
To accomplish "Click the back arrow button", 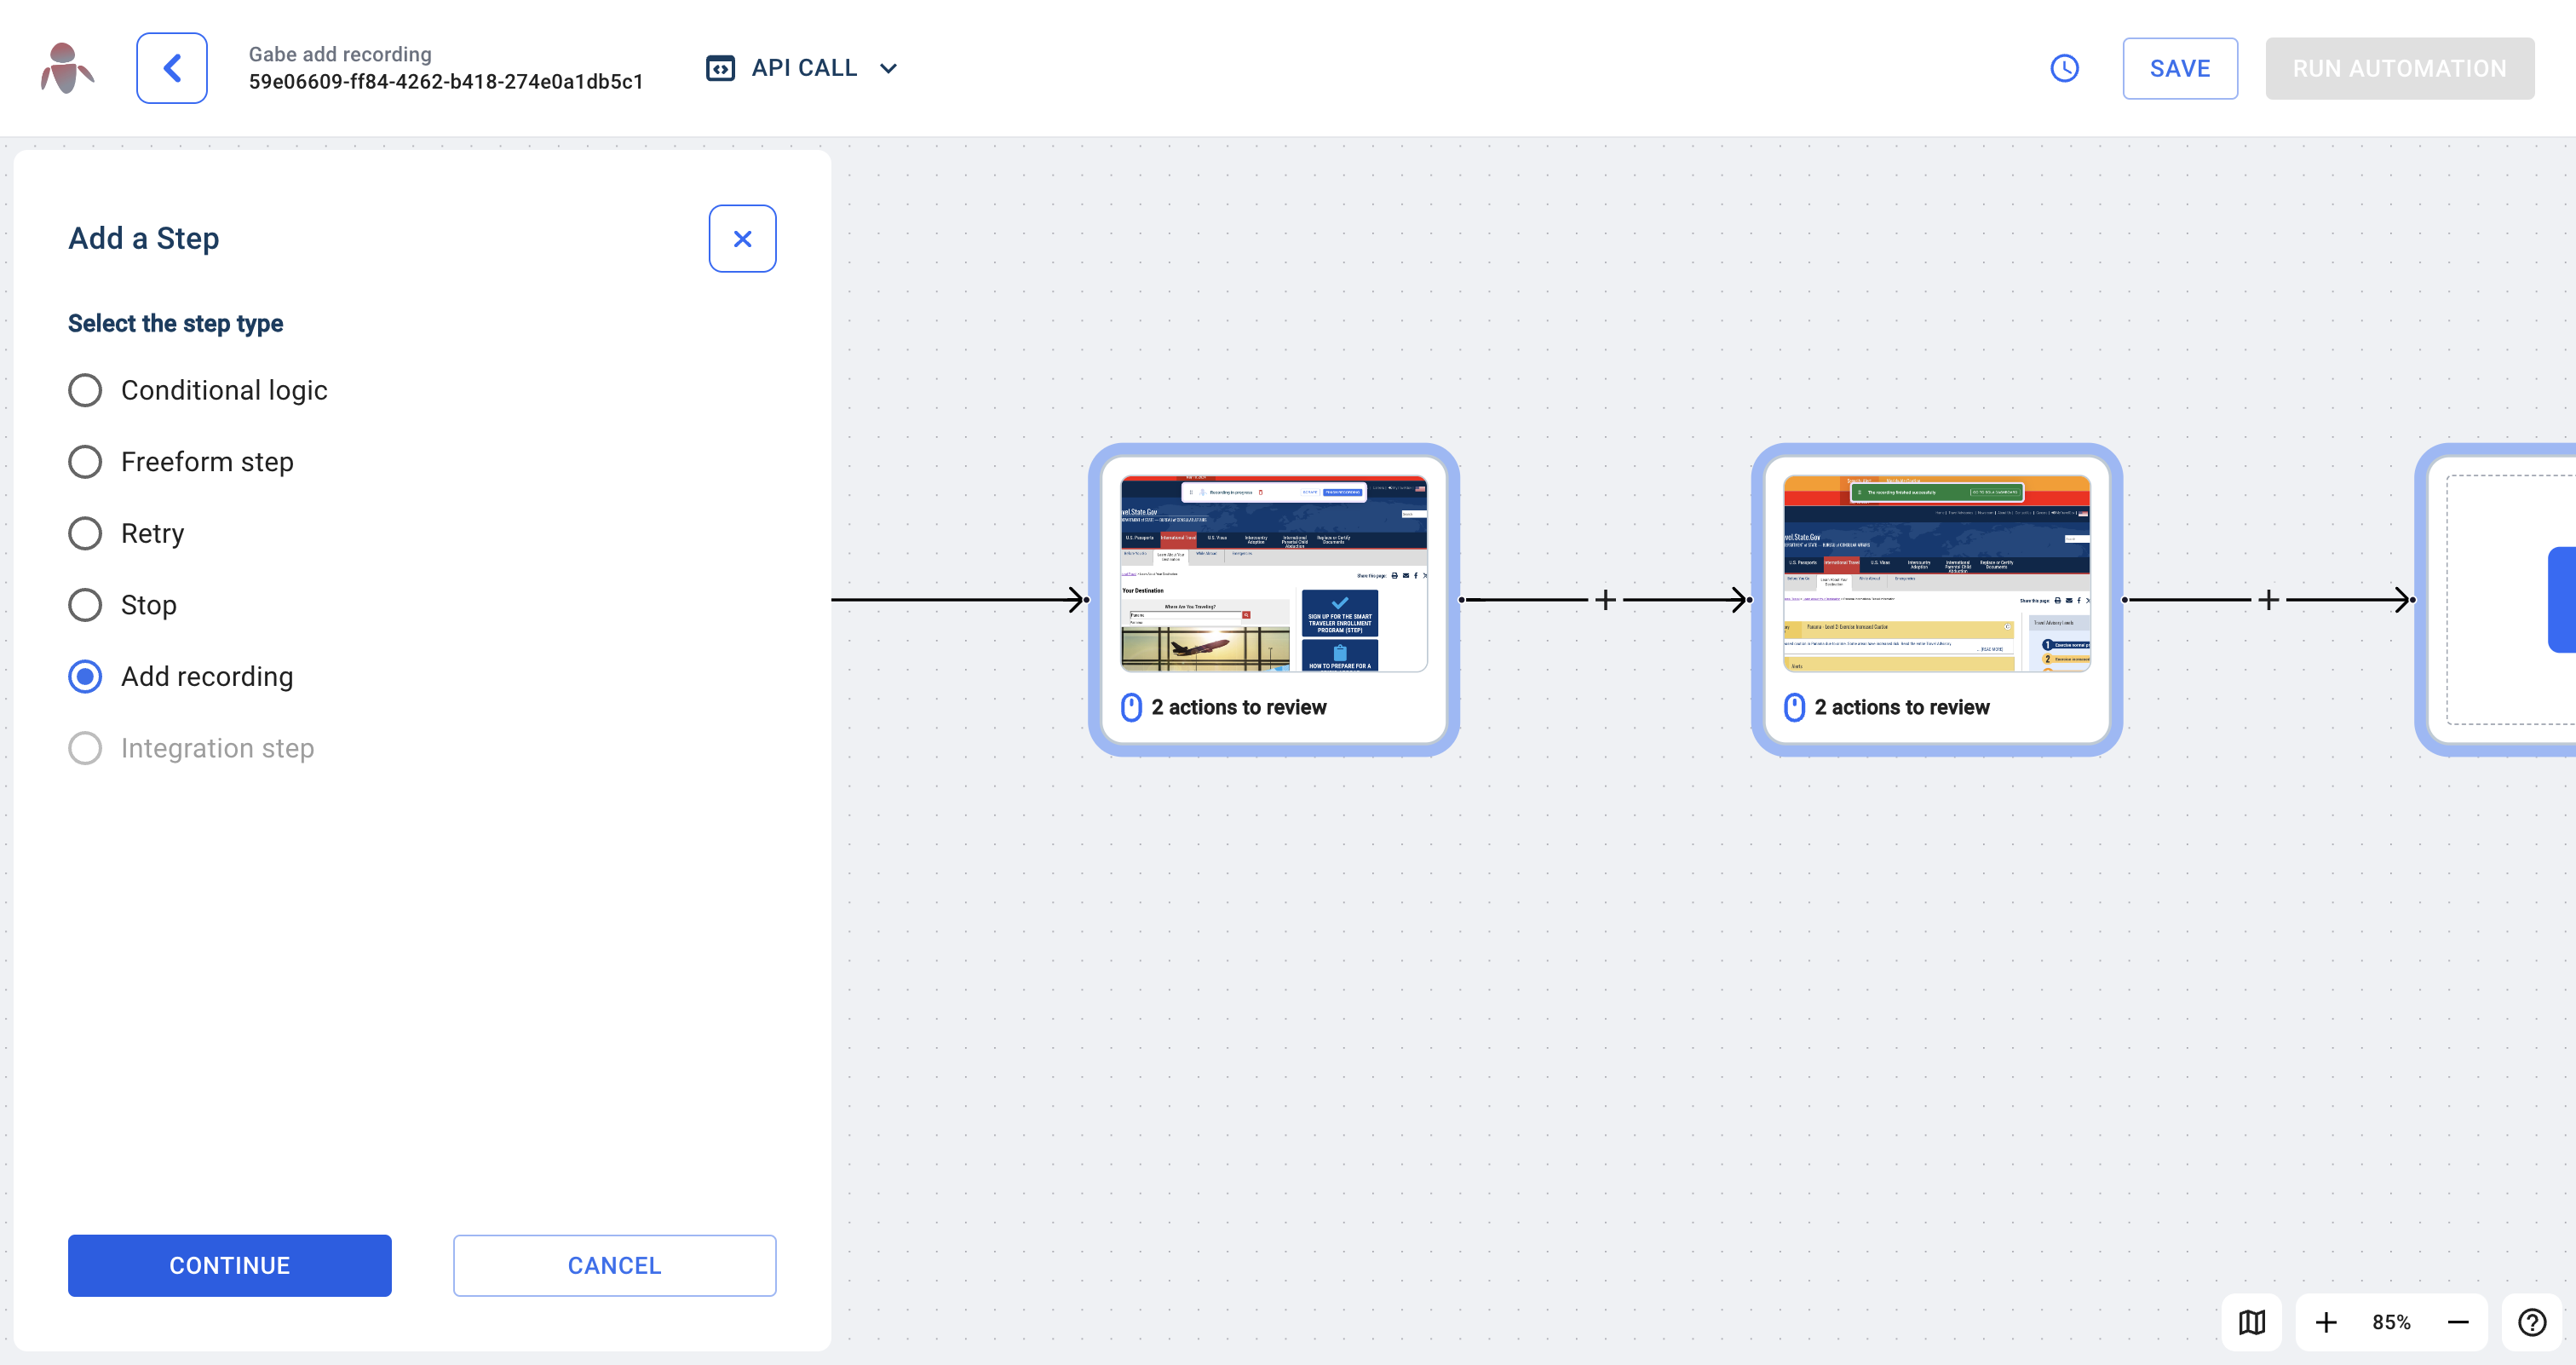I will pos(172,68).
